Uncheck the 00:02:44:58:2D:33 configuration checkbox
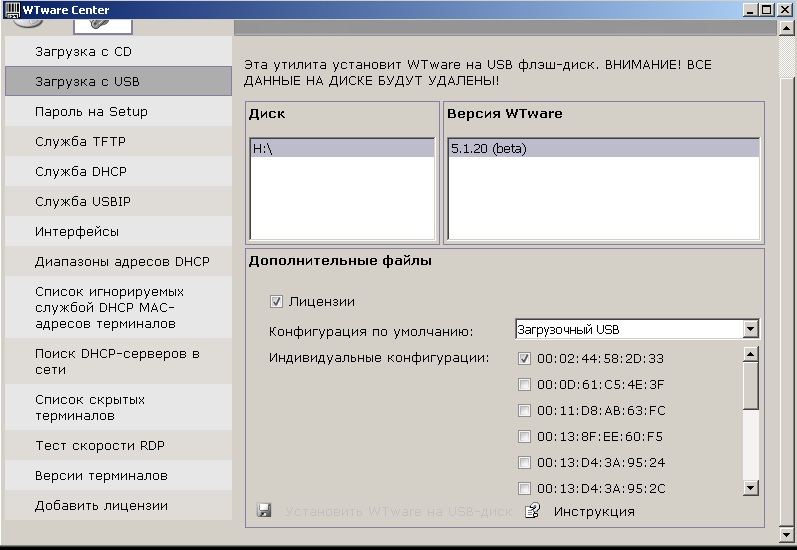This screenshot has width=797, height=550. [x=524, y=358]
